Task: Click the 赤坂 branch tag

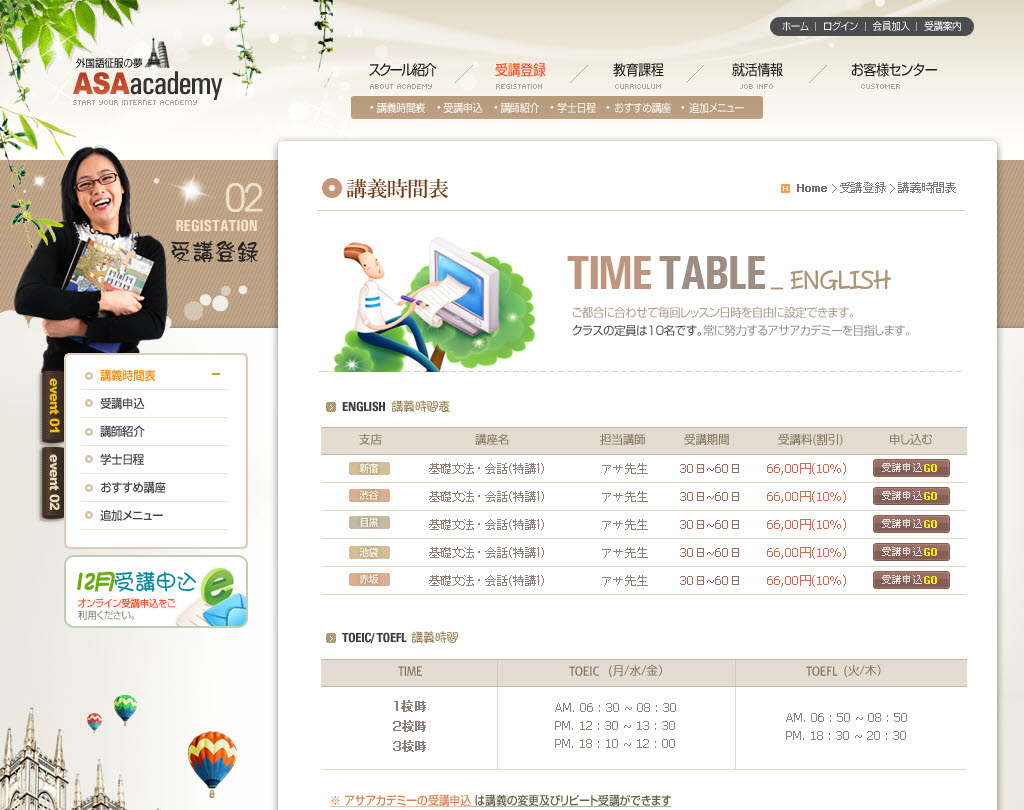Action: pyautogui.click(x=369, y=580)
